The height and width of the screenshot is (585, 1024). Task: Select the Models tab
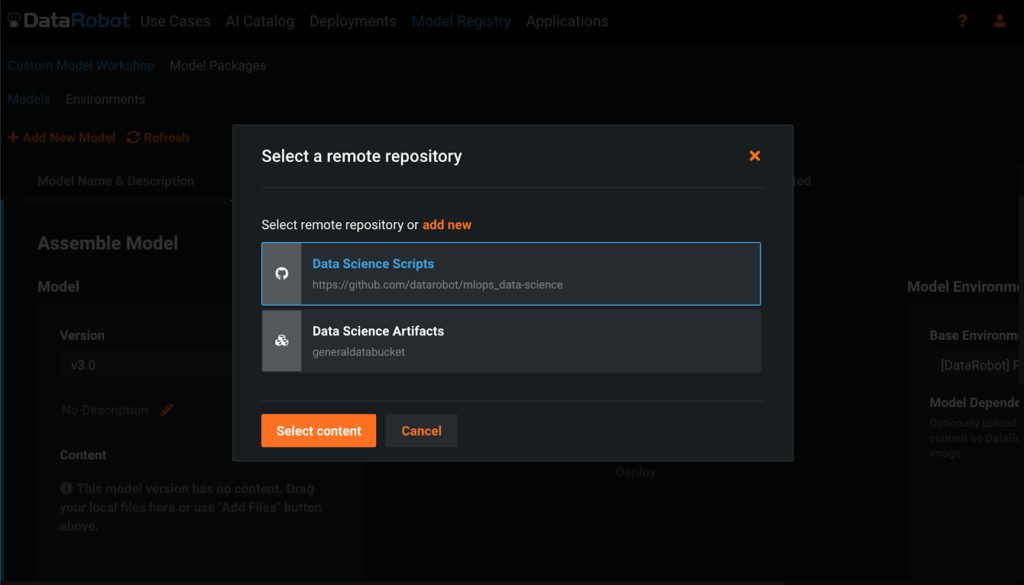tap(28, 99)
